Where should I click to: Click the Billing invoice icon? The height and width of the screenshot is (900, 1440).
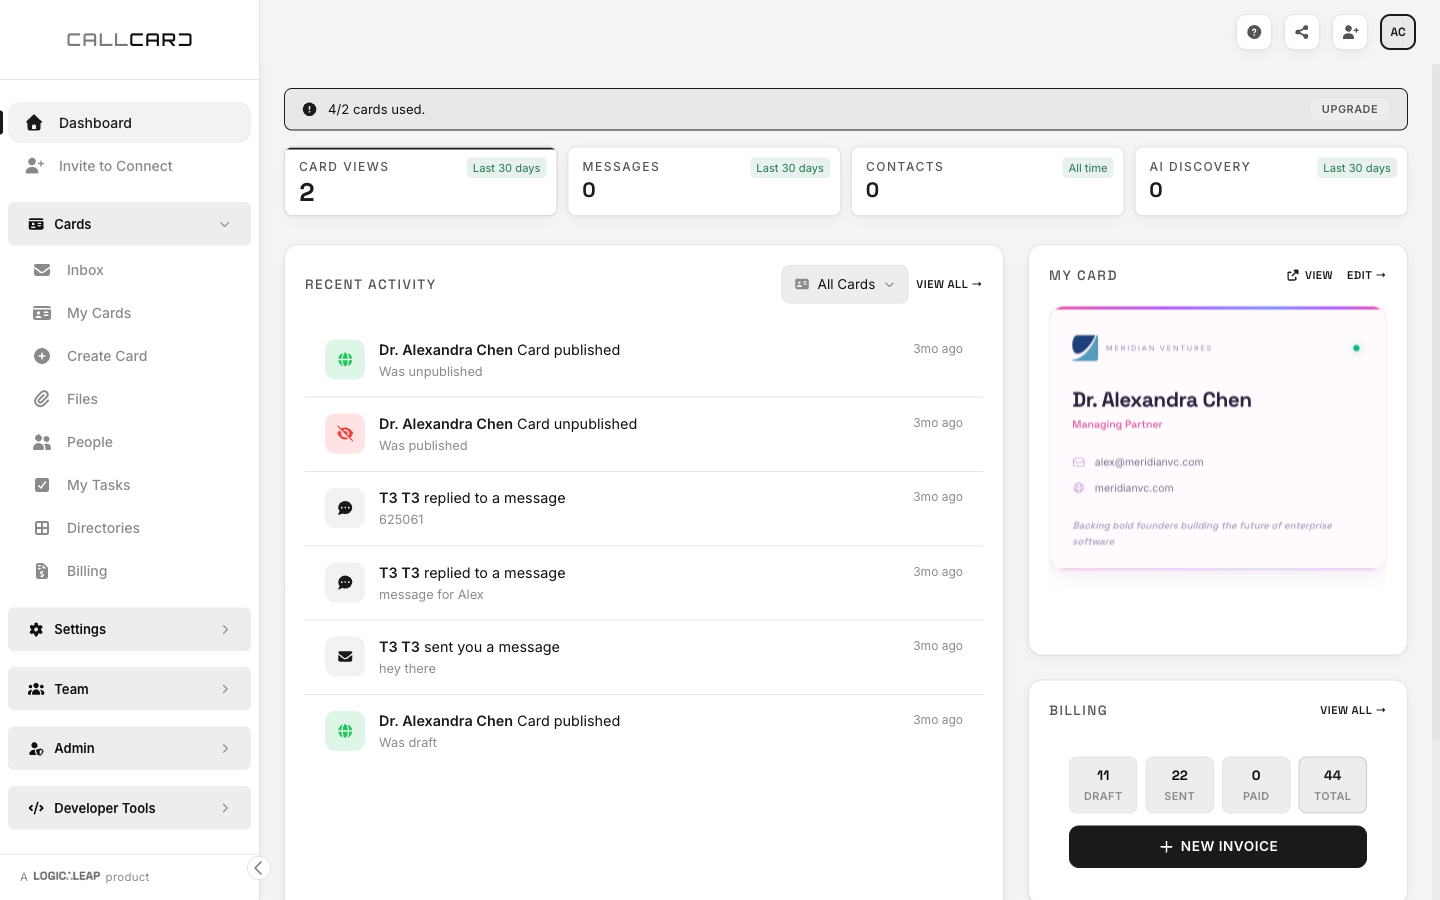coord(42,571)
